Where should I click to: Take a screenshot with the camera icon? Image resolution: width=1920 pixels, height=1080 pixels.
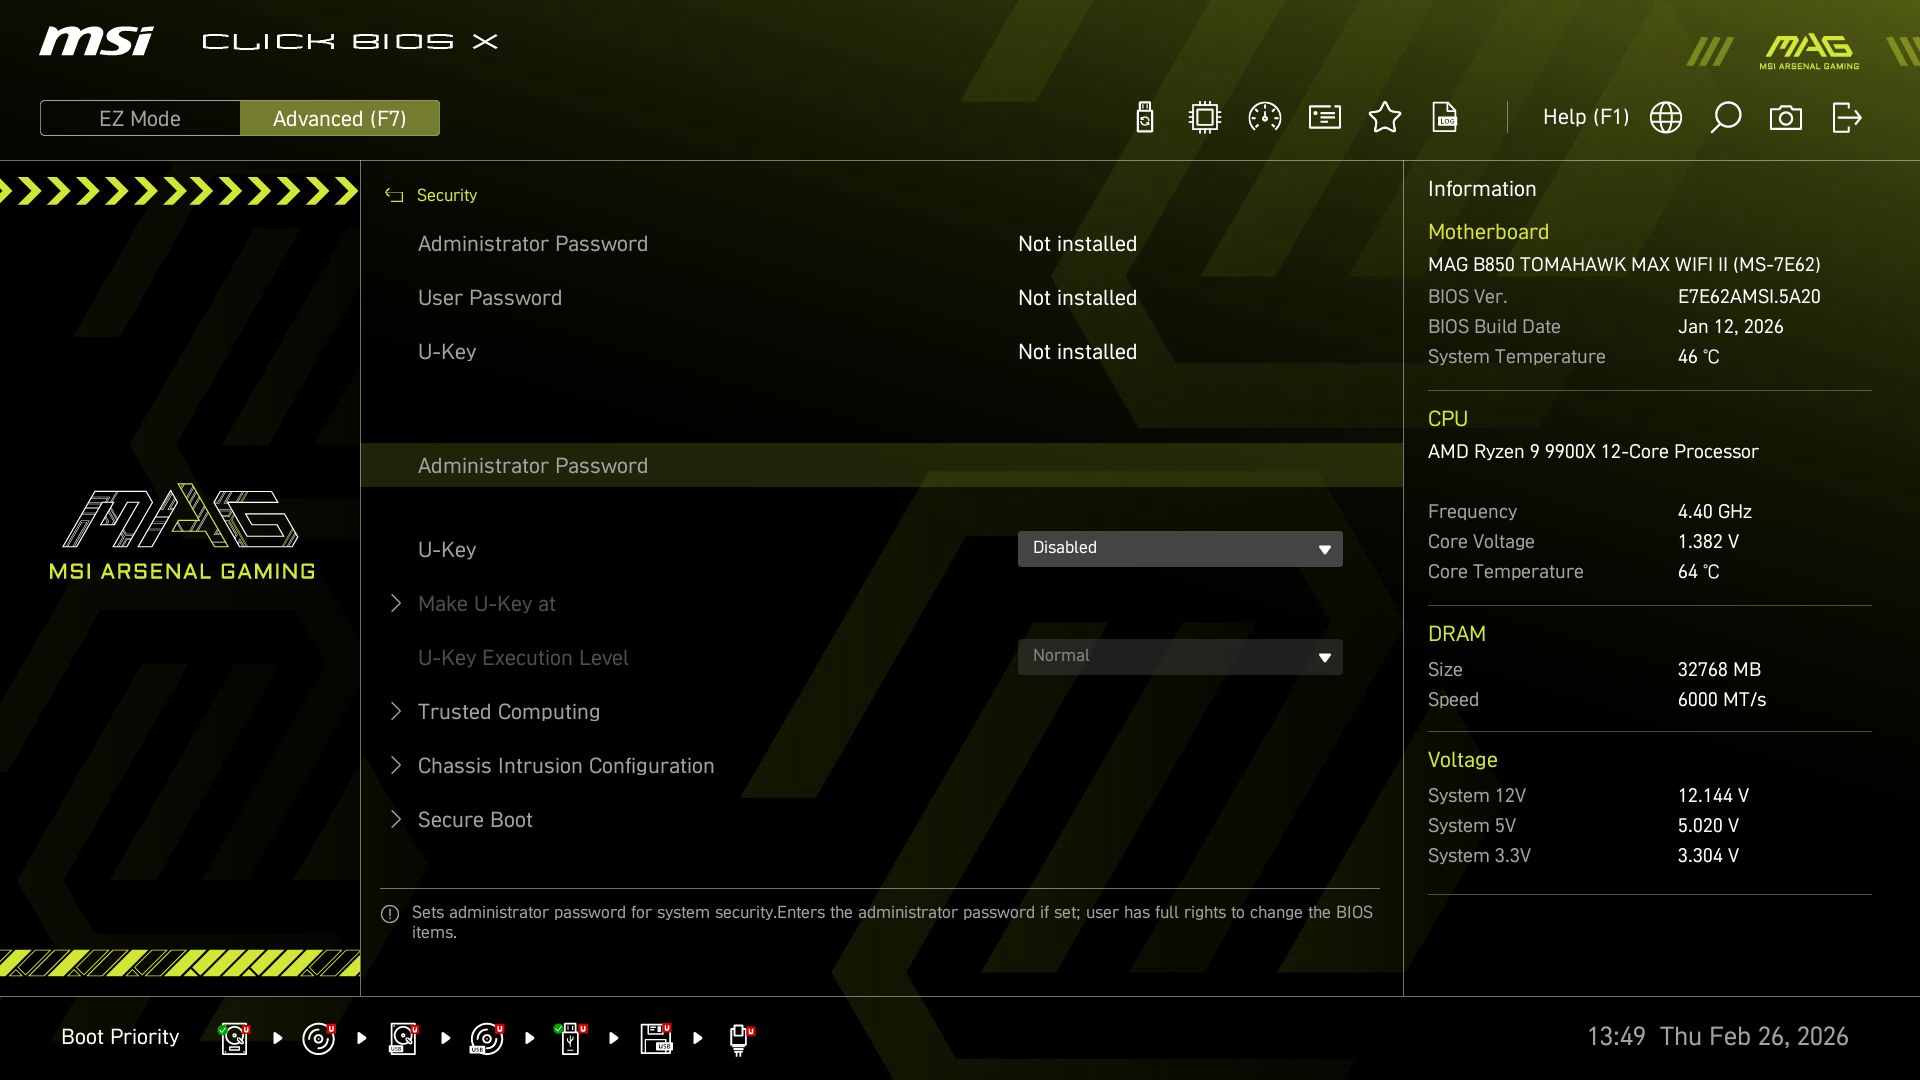coord(1787,117)
